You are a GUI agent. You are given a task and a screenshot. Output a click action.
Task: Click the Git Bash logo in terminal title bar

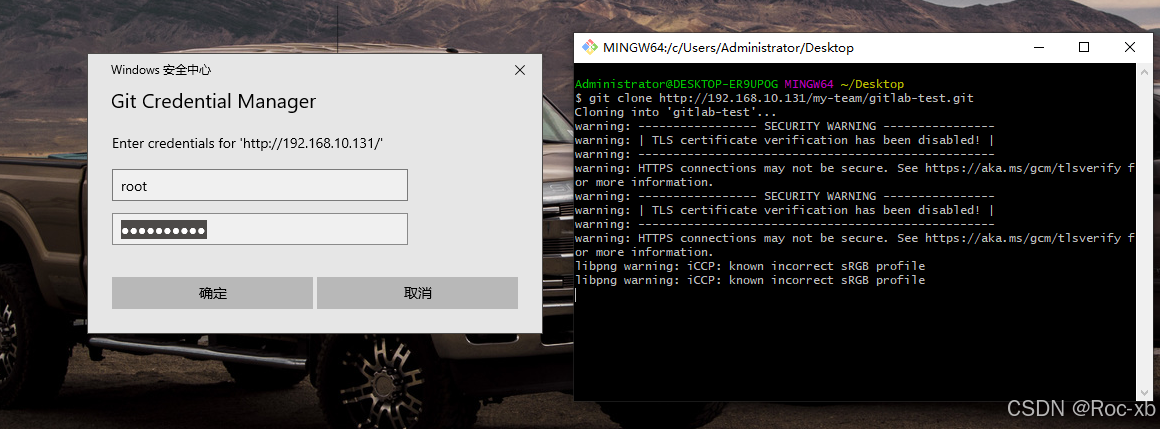point(590,48)
